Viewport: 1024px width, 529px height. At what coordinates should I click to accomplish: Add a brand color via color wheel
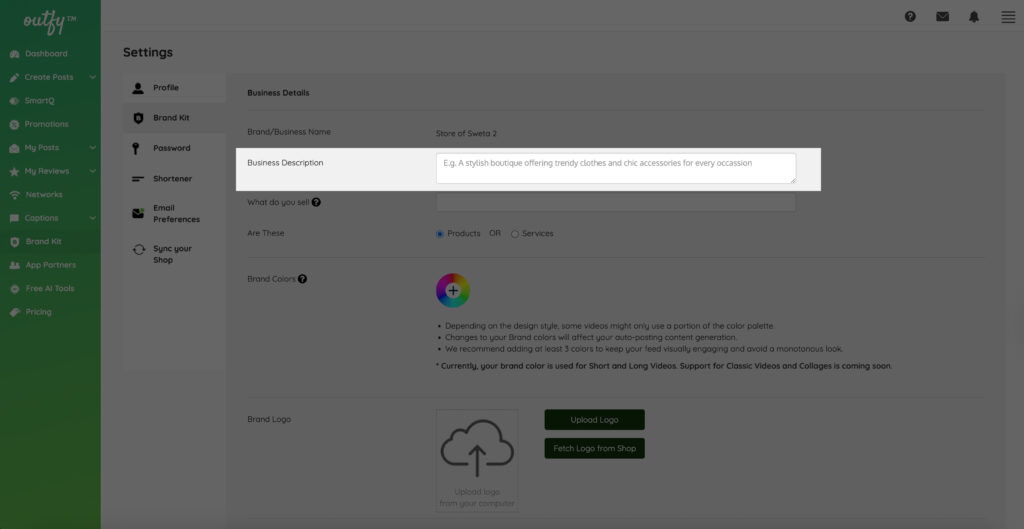pyautogui.click(x=453, y=290)
